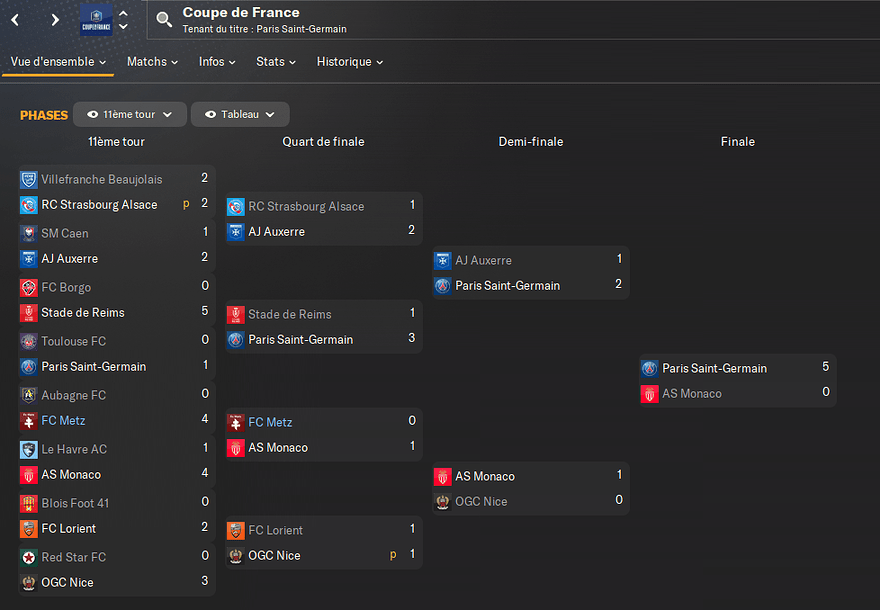Click the up arrow beside the competition logo

pyautogui.click(x=124, y=13)
